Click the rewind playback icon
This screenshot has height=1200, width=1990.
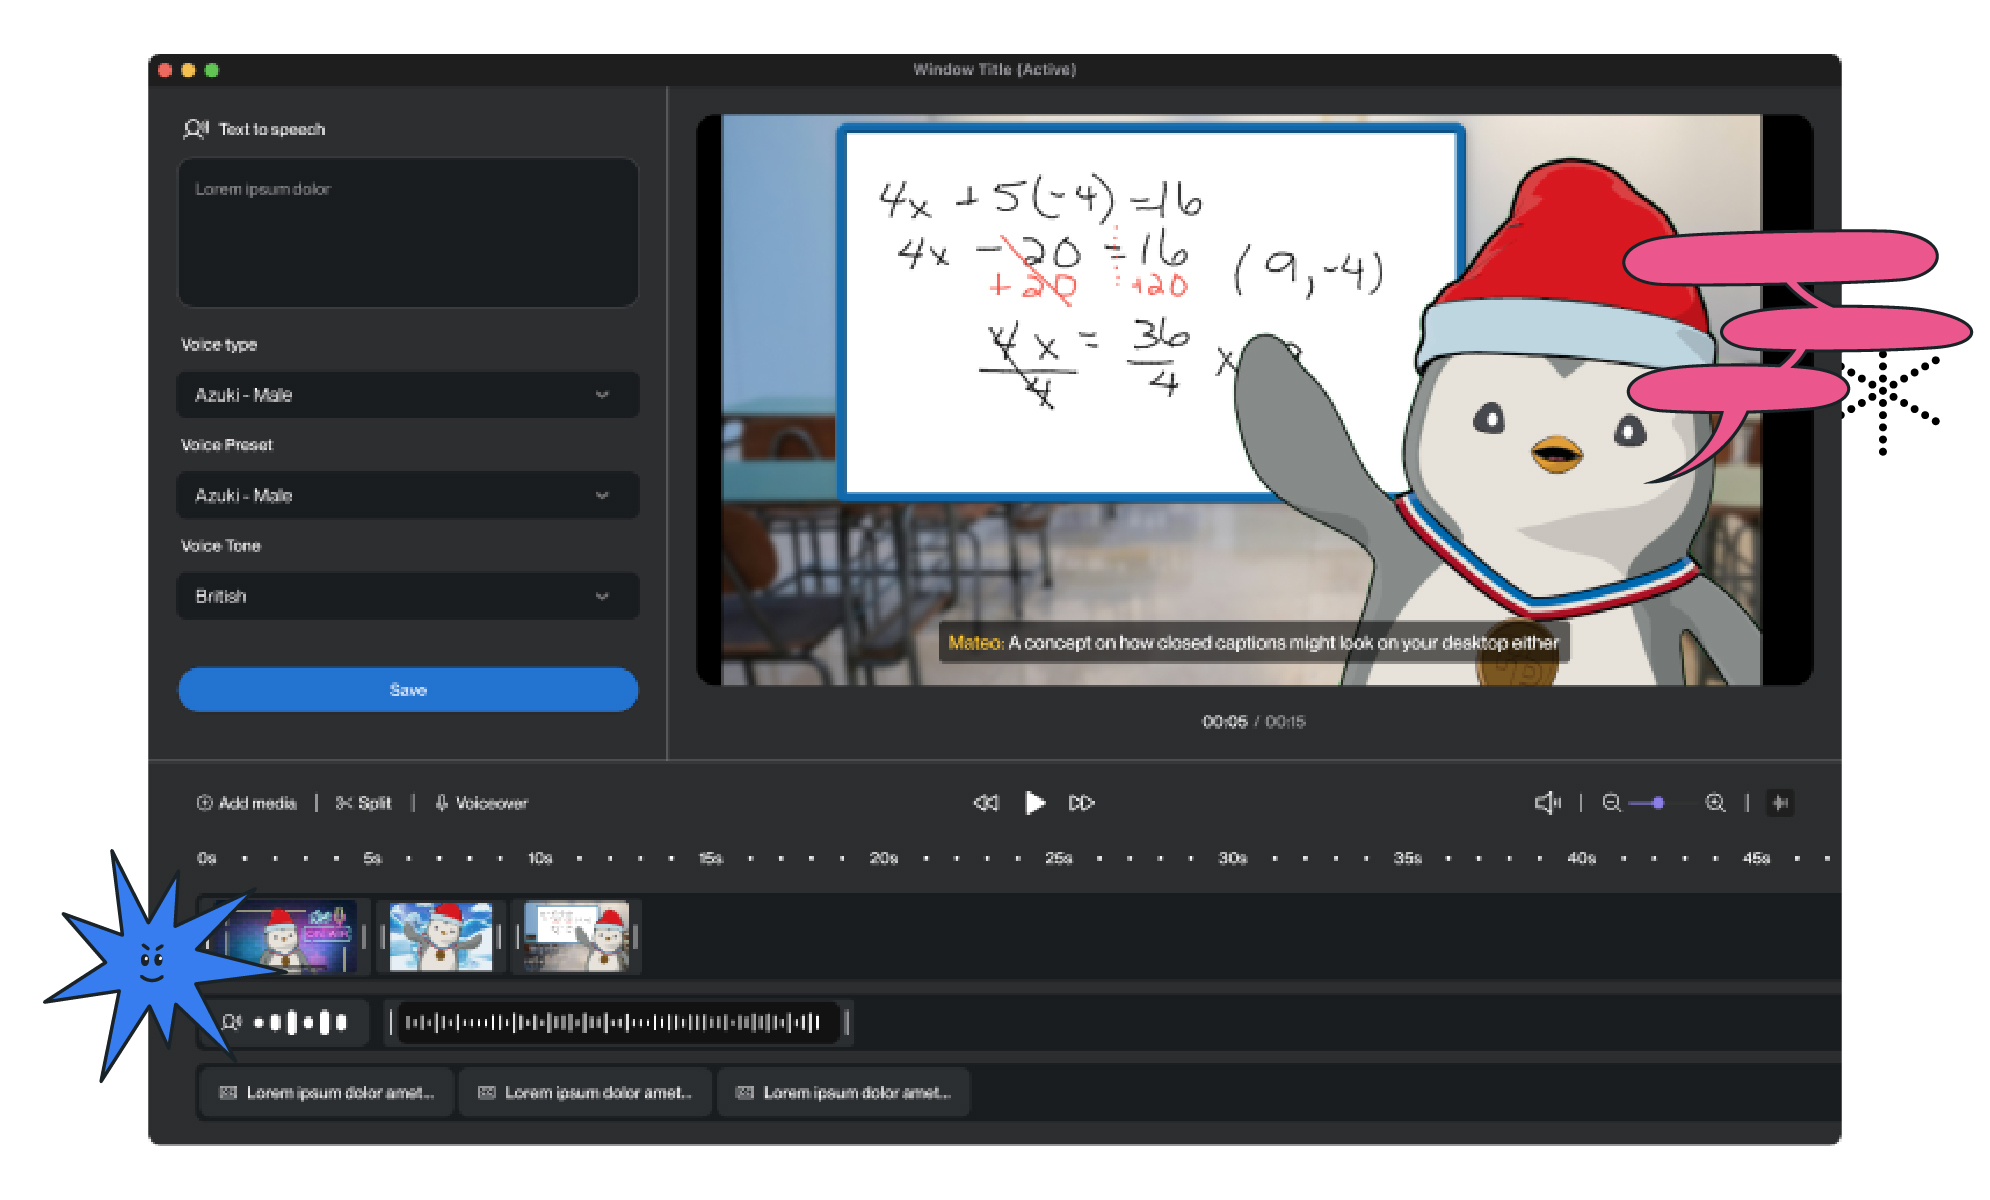point(985,803)
